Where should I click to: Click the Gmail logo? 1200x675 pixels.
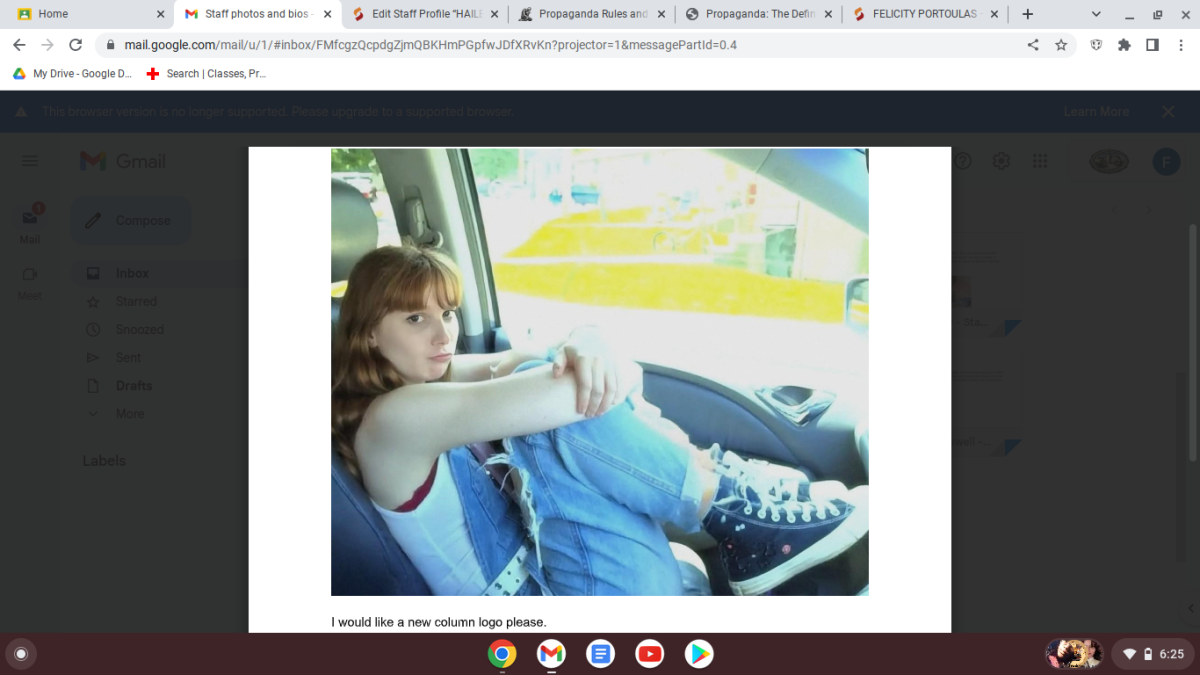click(123, 161)
